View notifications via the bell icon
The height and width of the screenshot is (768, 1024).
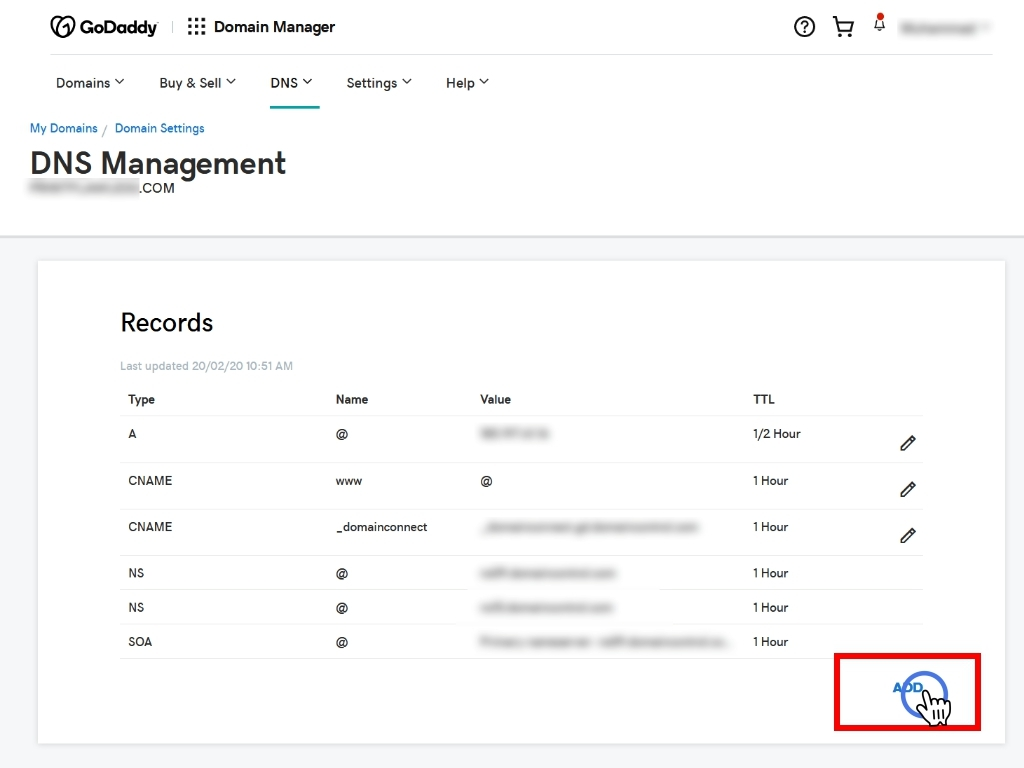point(879,24)
